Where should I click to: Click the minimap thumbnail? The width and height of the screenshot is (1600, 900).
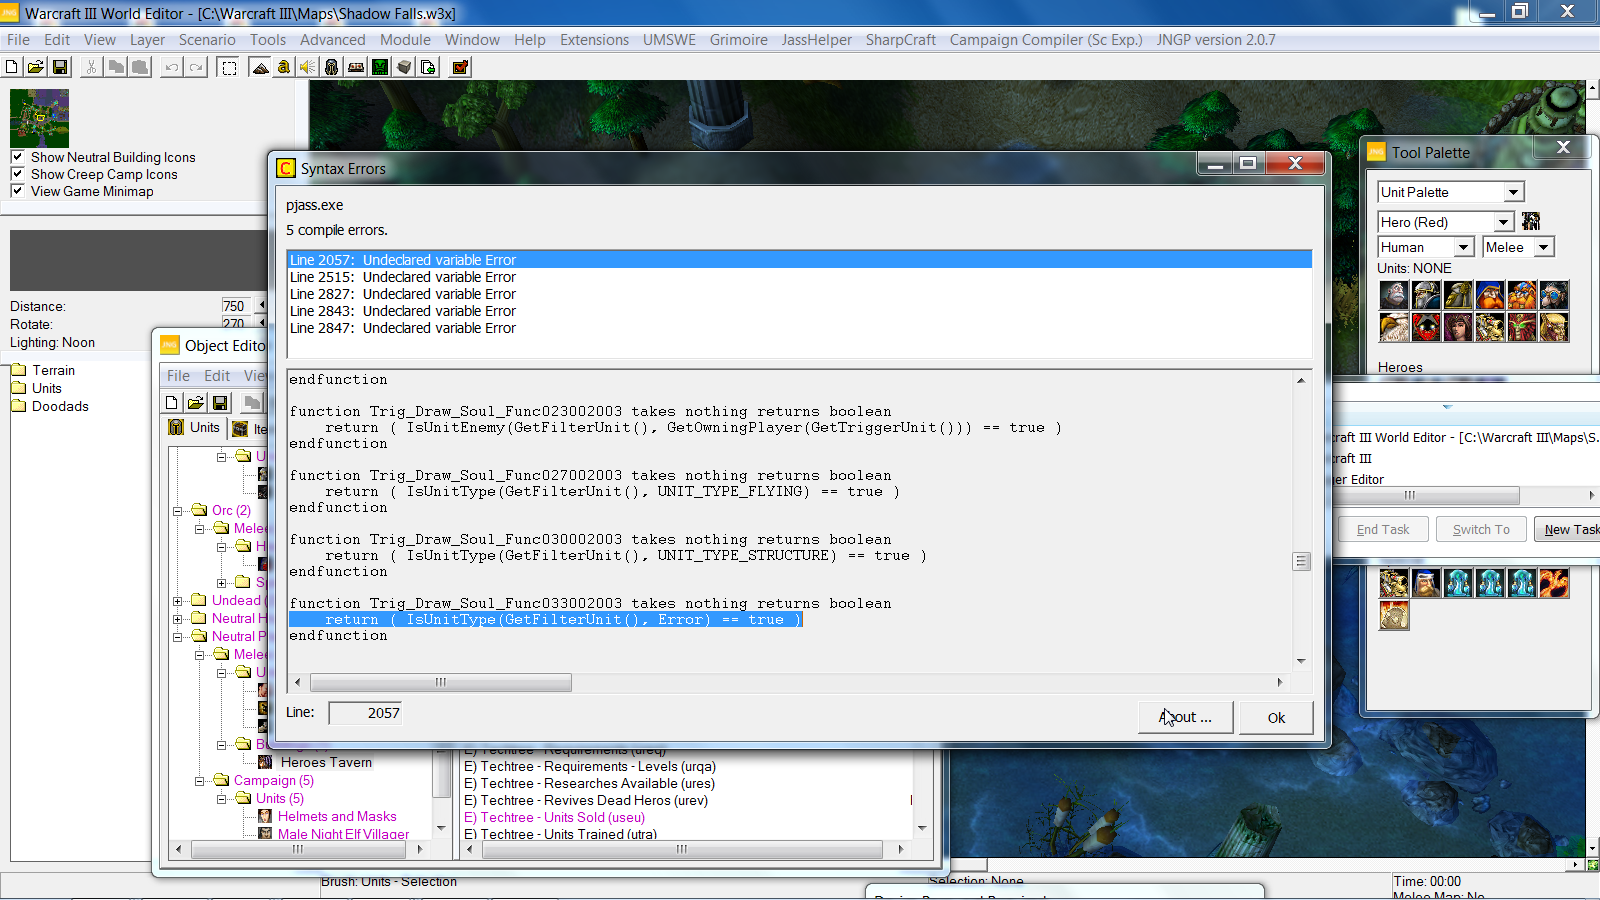point(39,118)
